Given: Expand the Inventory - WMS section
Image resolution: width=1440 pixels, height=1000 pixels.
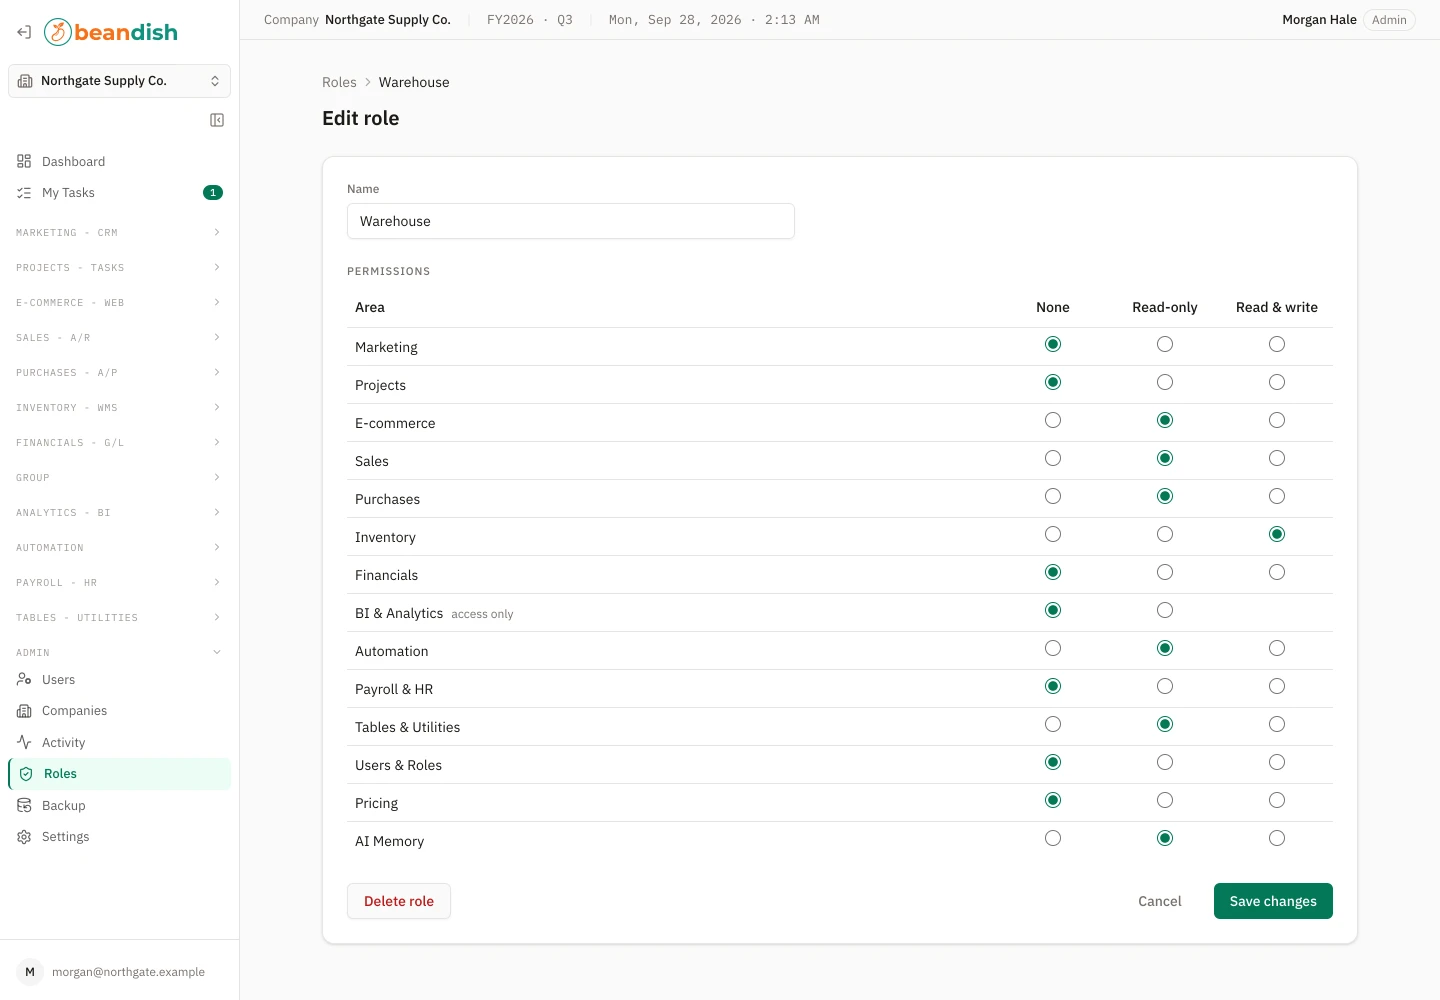Looking at the screenshot, I should [x=119, y=407].
